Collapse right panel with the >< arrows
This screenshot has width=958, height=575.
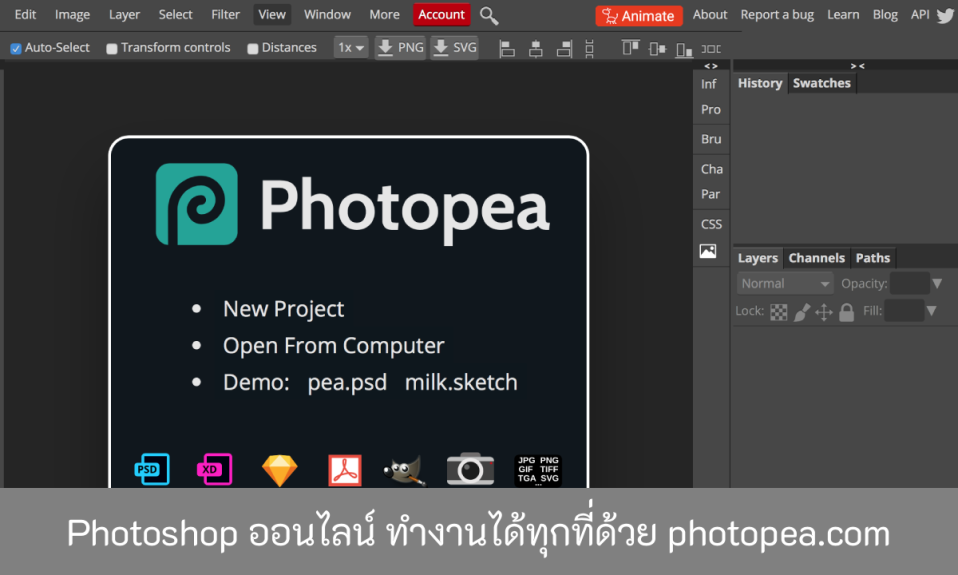(x=857, y=65)
